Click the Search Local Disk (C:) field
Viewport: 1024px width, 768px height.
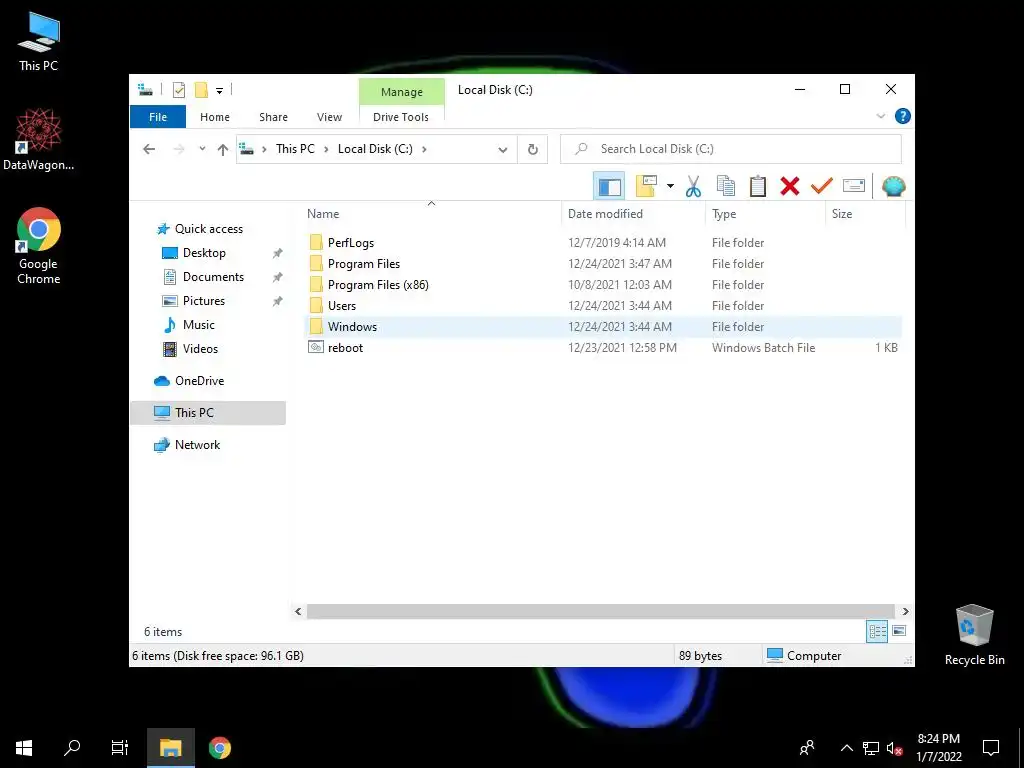coord(731,149)
